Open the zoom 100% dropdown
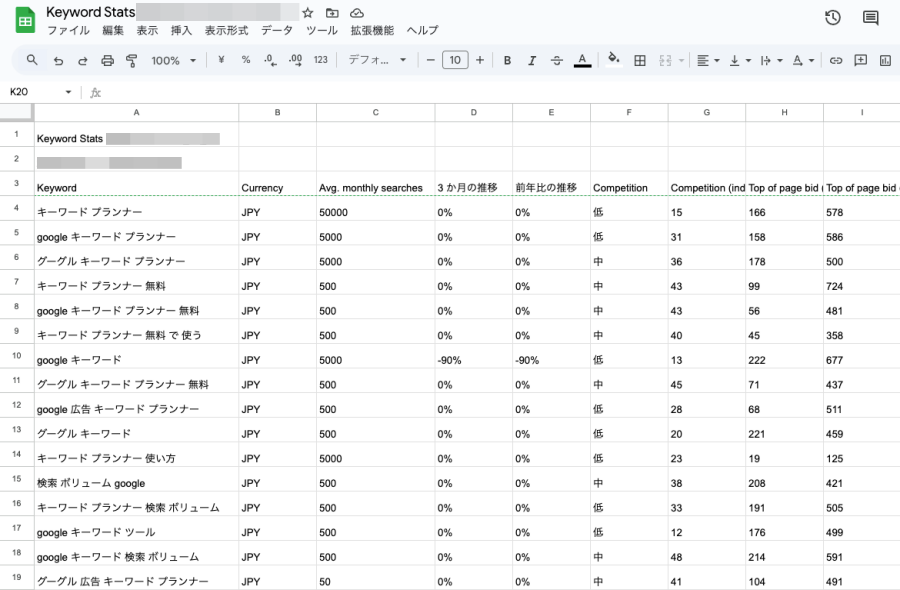 [173, 60]
